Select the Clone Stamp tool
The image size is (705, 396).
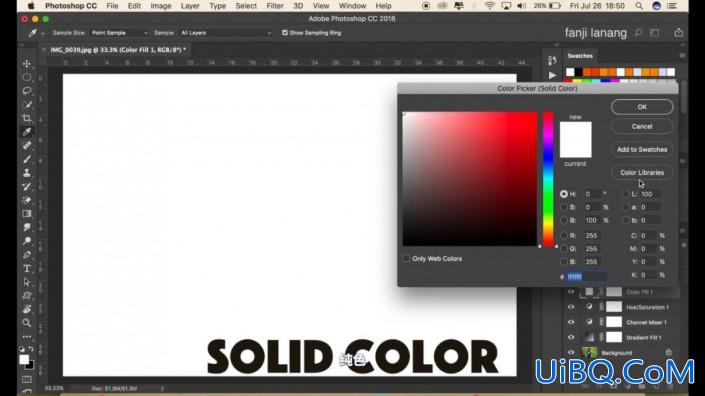click(27, 173)
